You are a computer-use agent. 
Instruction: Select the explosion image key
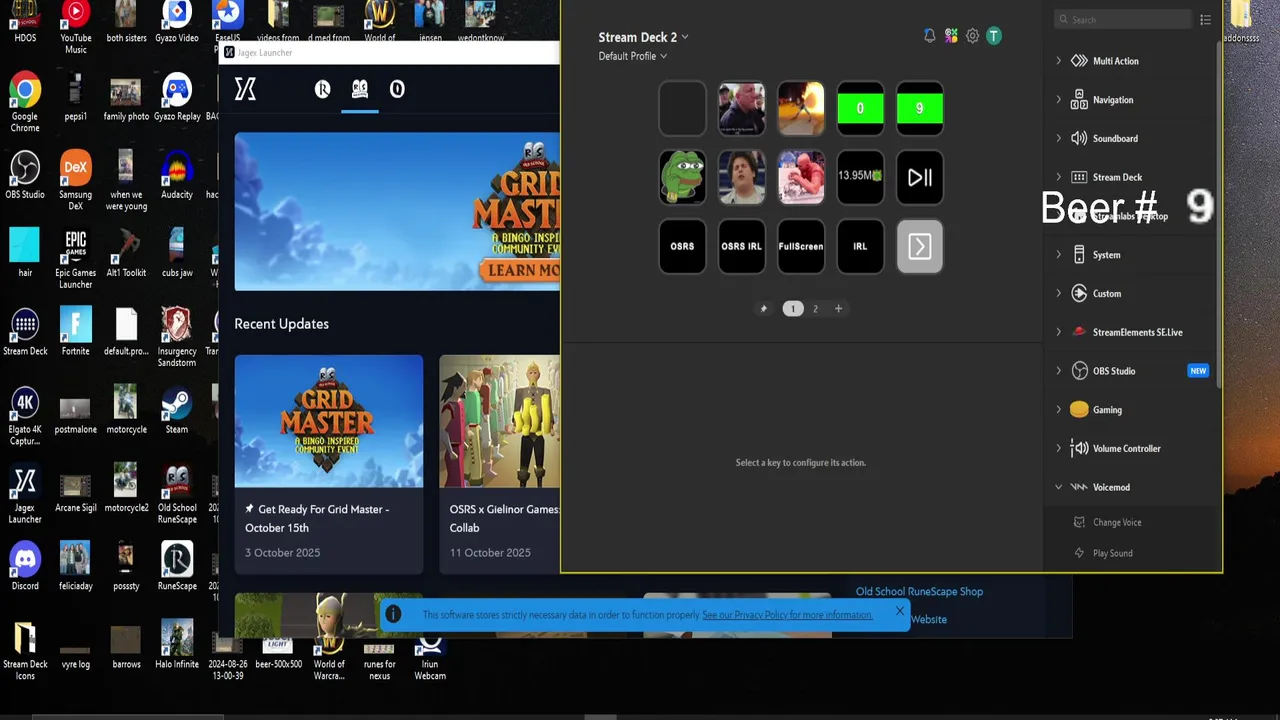point(801,108)
